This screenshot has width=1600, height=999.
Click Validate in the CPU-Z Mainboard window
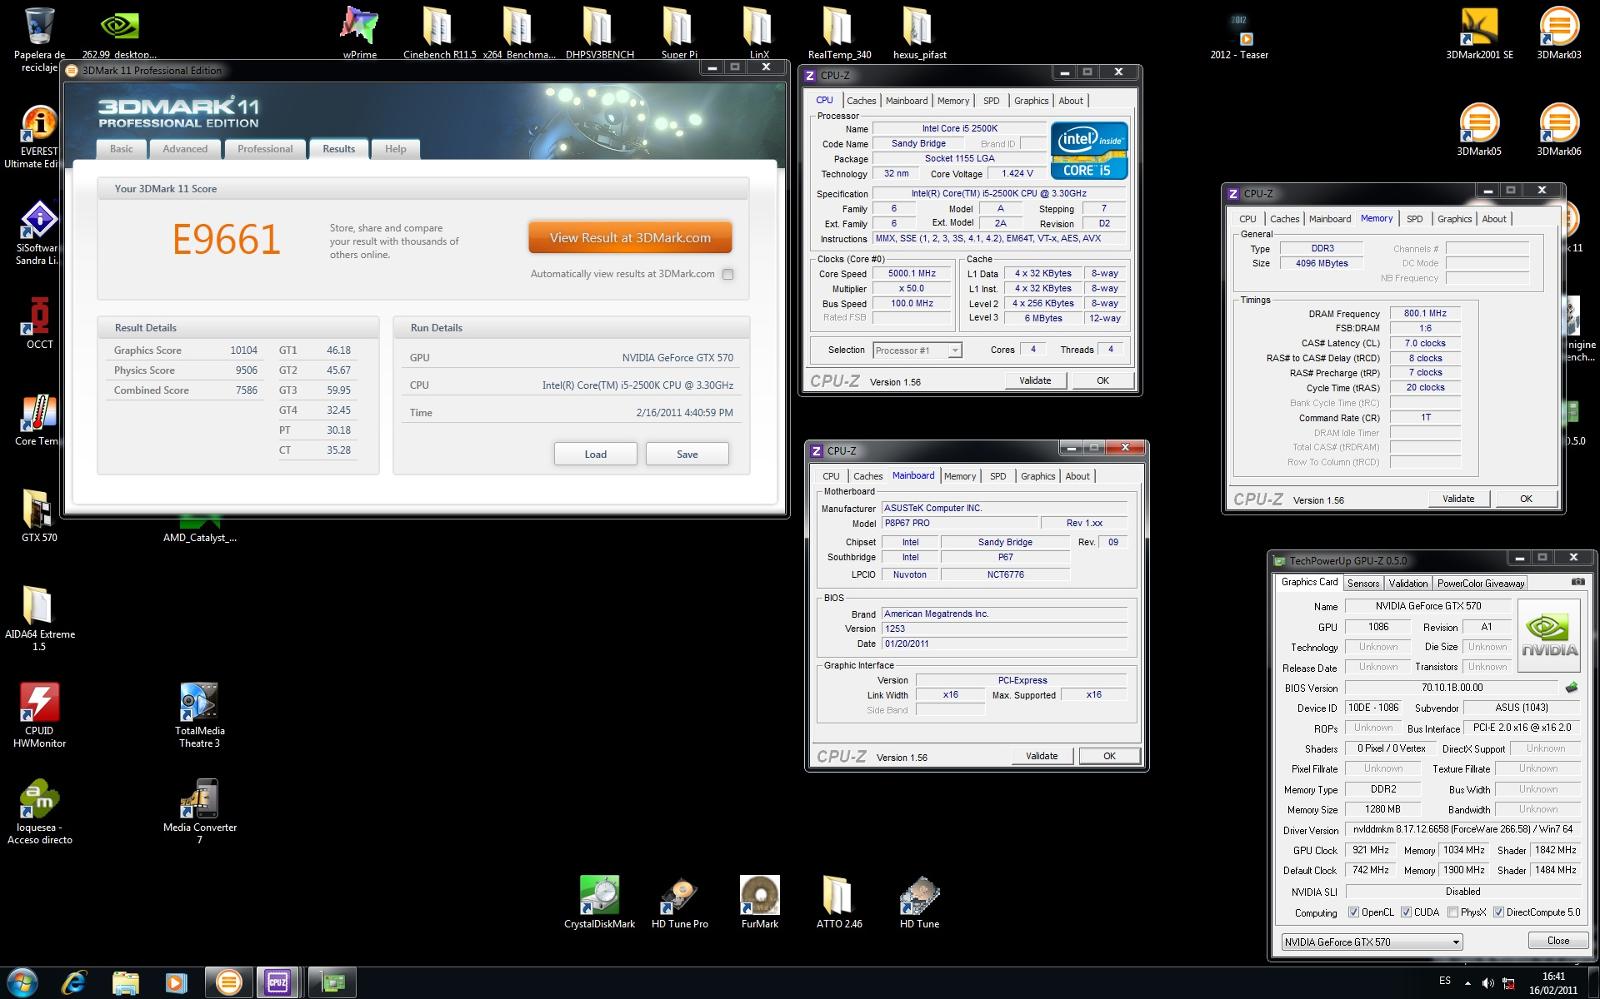pos(1041,756)
